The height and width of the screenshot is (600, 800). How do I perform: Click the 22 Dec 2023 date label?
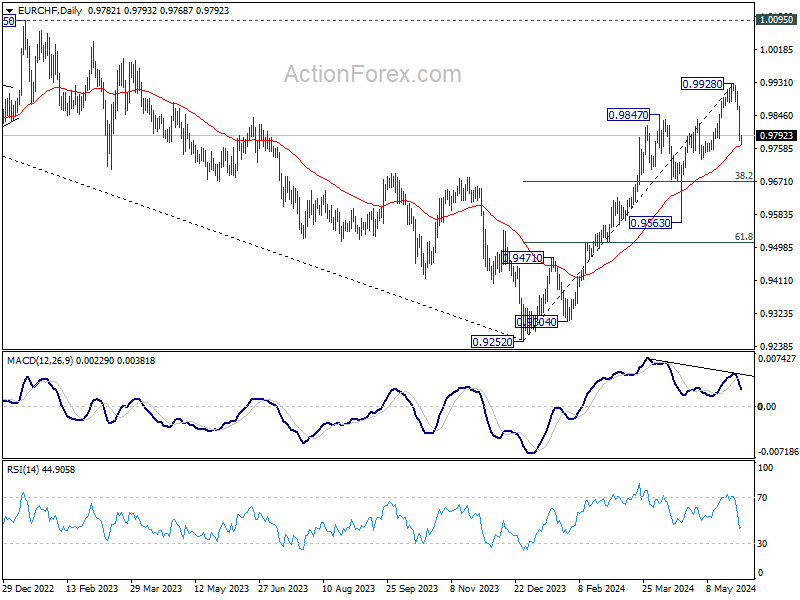pos(540,588)
